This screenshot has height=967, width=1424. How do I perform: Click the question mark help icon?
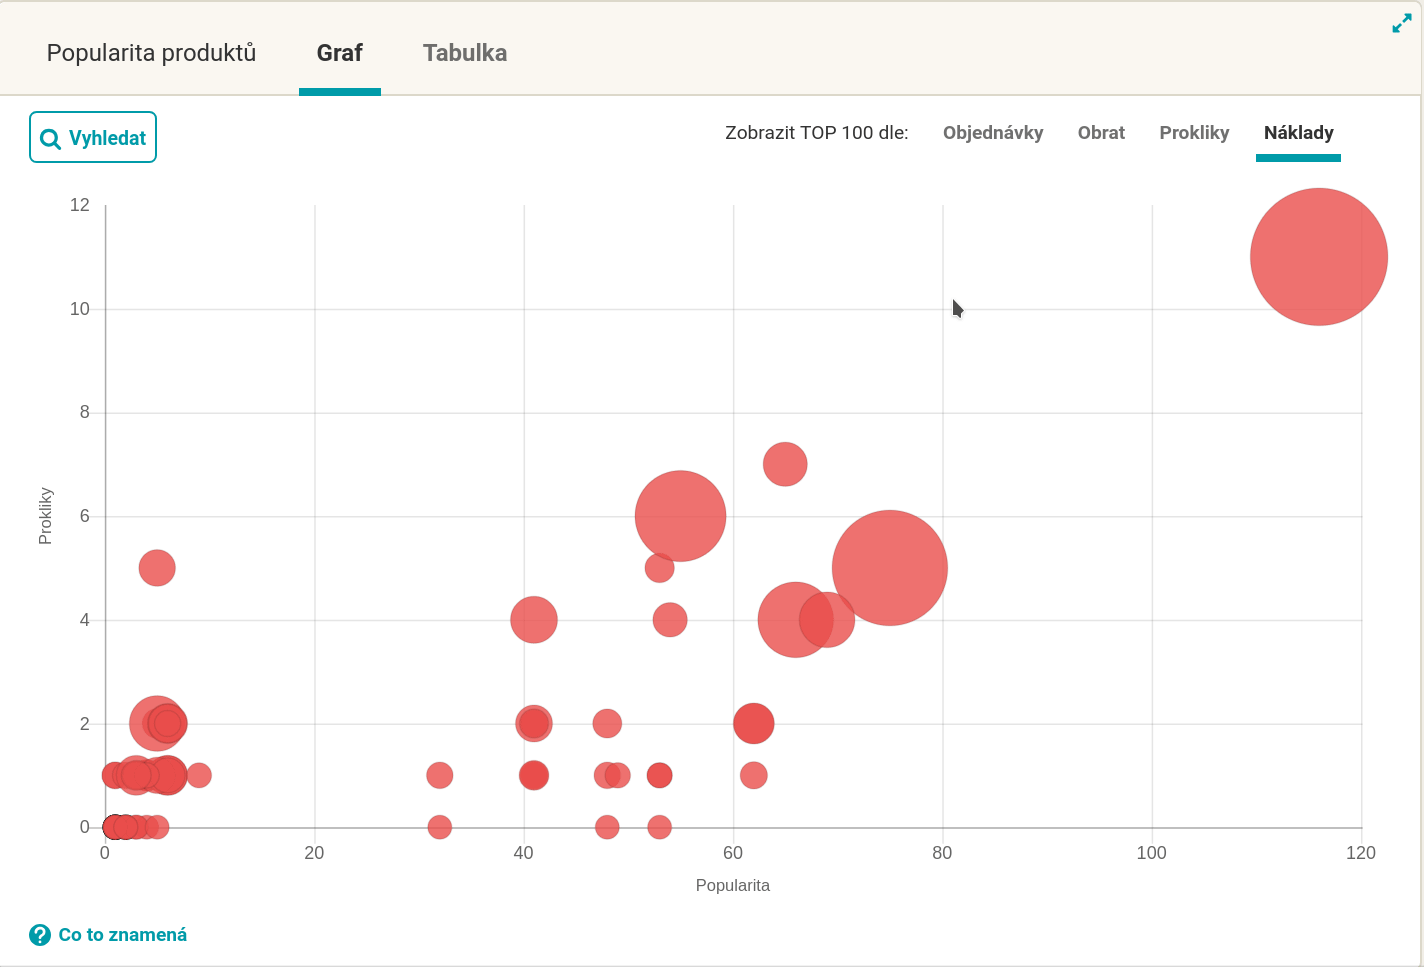tap(40, 935)
